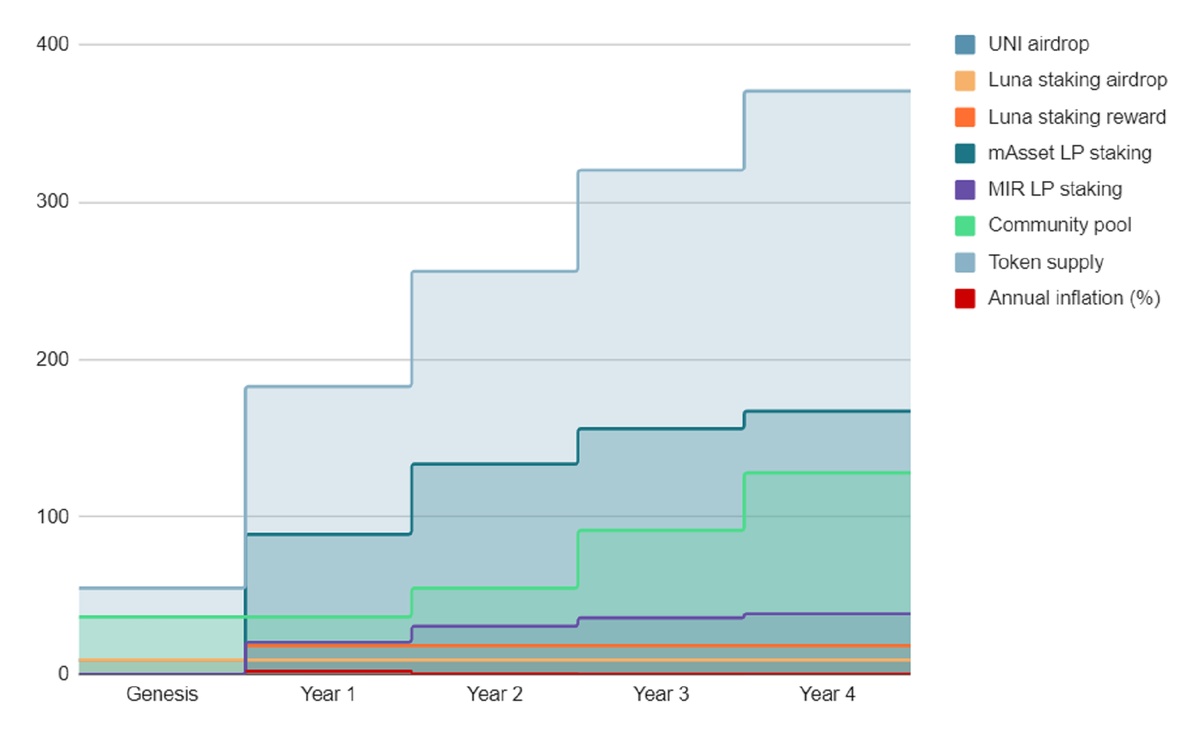Select the MIR LP staking legend label

(1054, 189)
